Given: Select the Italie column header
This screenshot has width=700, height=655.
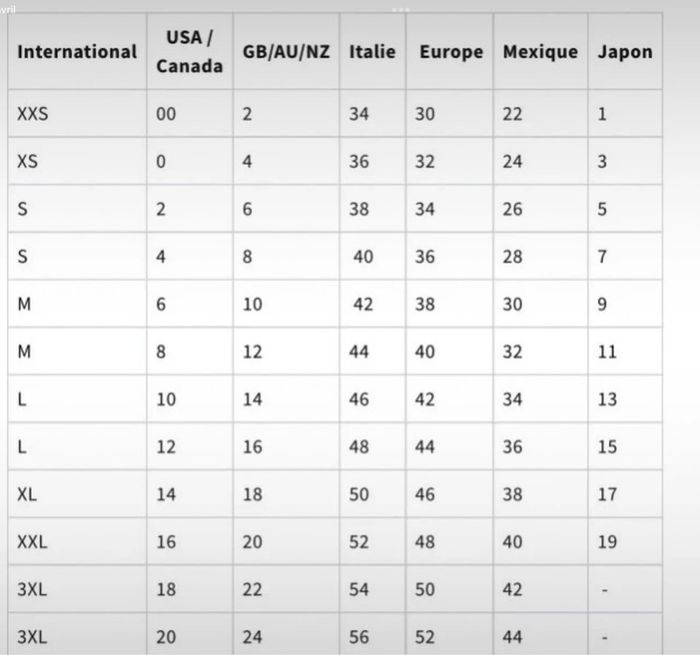Looking at the screenshot, I should [372, 51].
